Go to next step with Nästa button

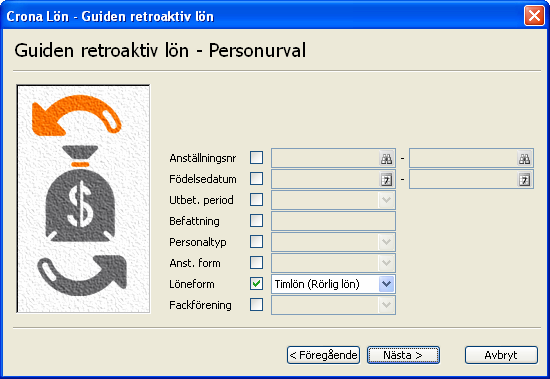pos(403,355)
